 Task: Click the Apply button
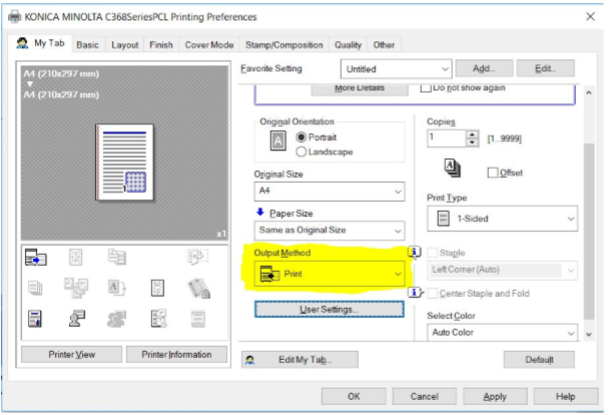495,397
